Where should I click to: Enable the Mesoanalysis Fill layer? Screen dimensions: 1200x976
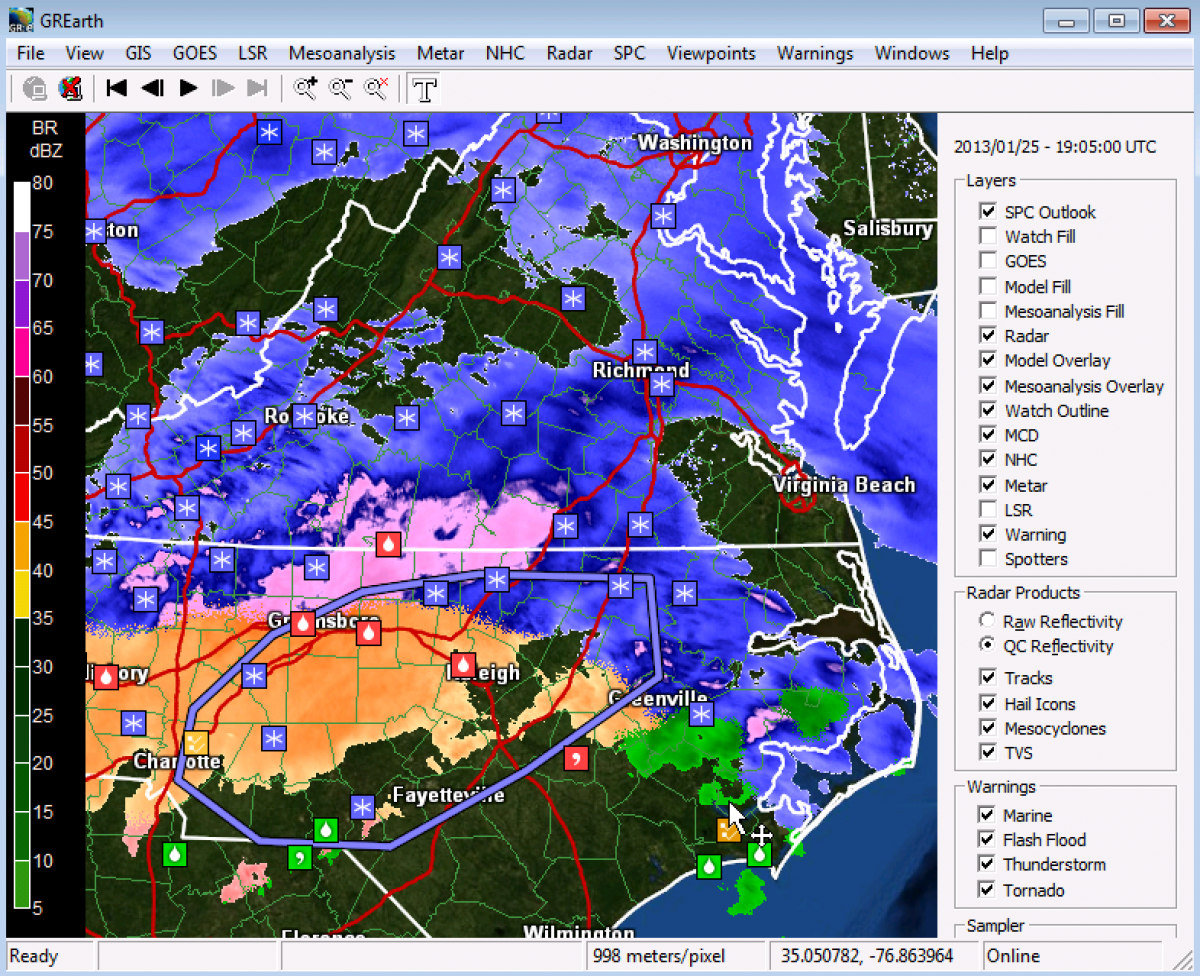(988, 311)
